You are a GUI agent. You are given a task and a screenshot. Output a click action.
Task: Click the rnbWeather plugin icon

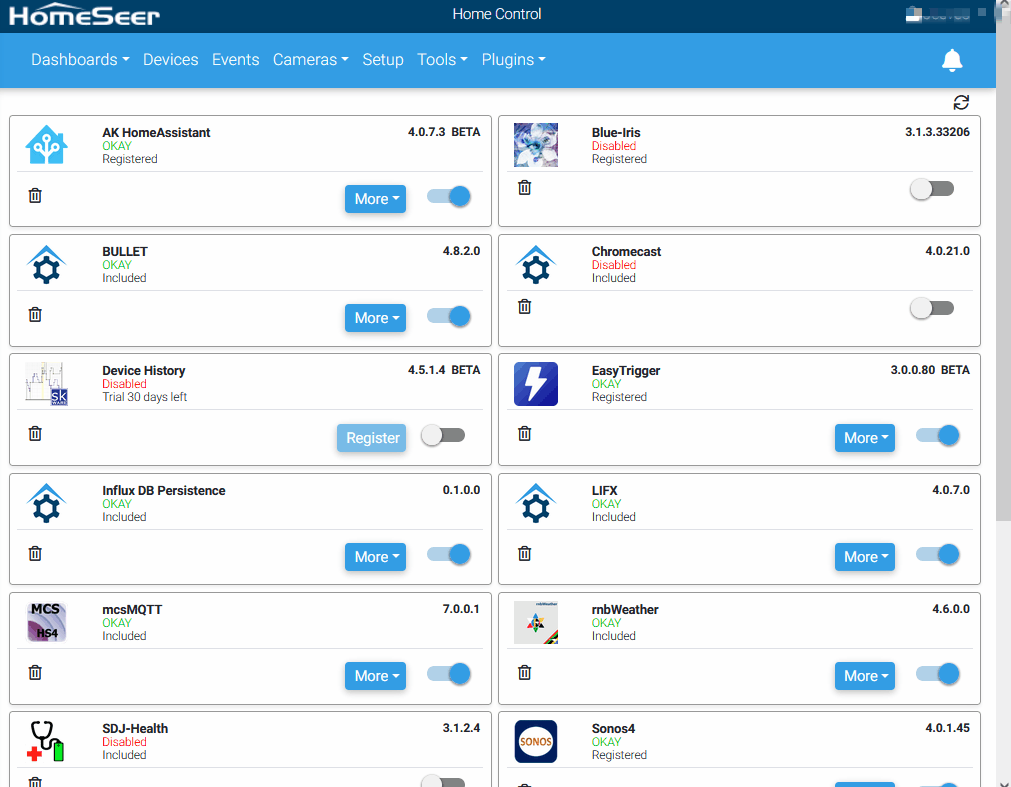(536, 623)
